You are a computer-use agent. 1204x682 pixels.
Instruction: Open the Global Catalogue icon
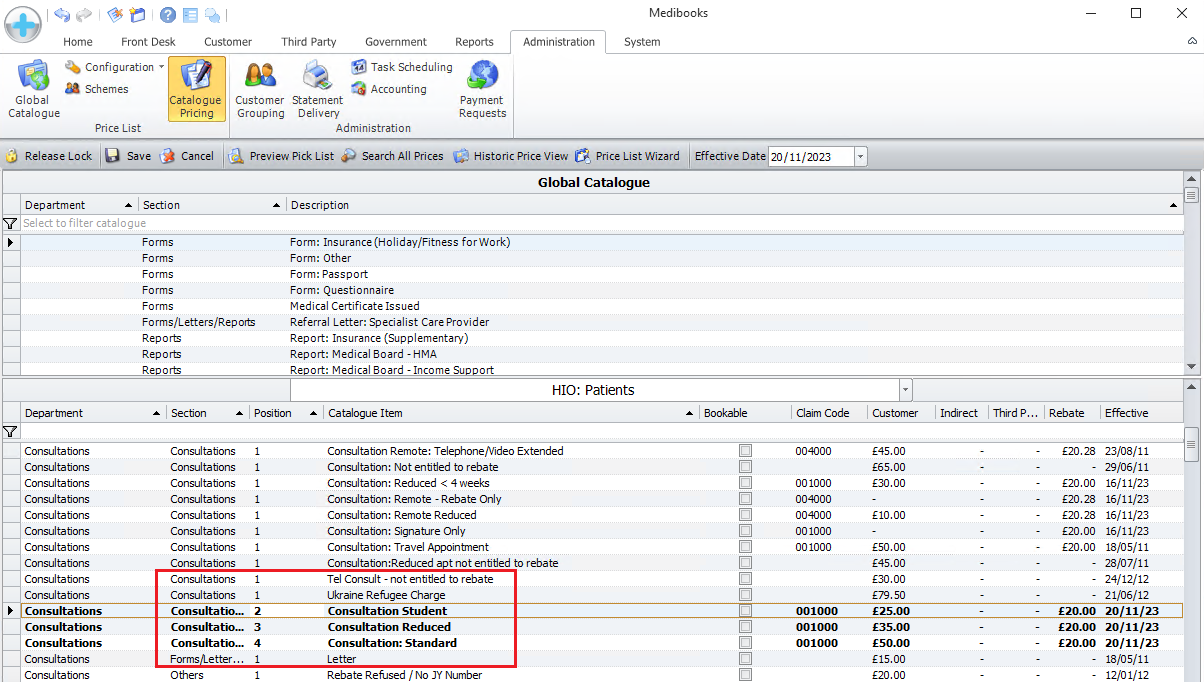(34, 89)
